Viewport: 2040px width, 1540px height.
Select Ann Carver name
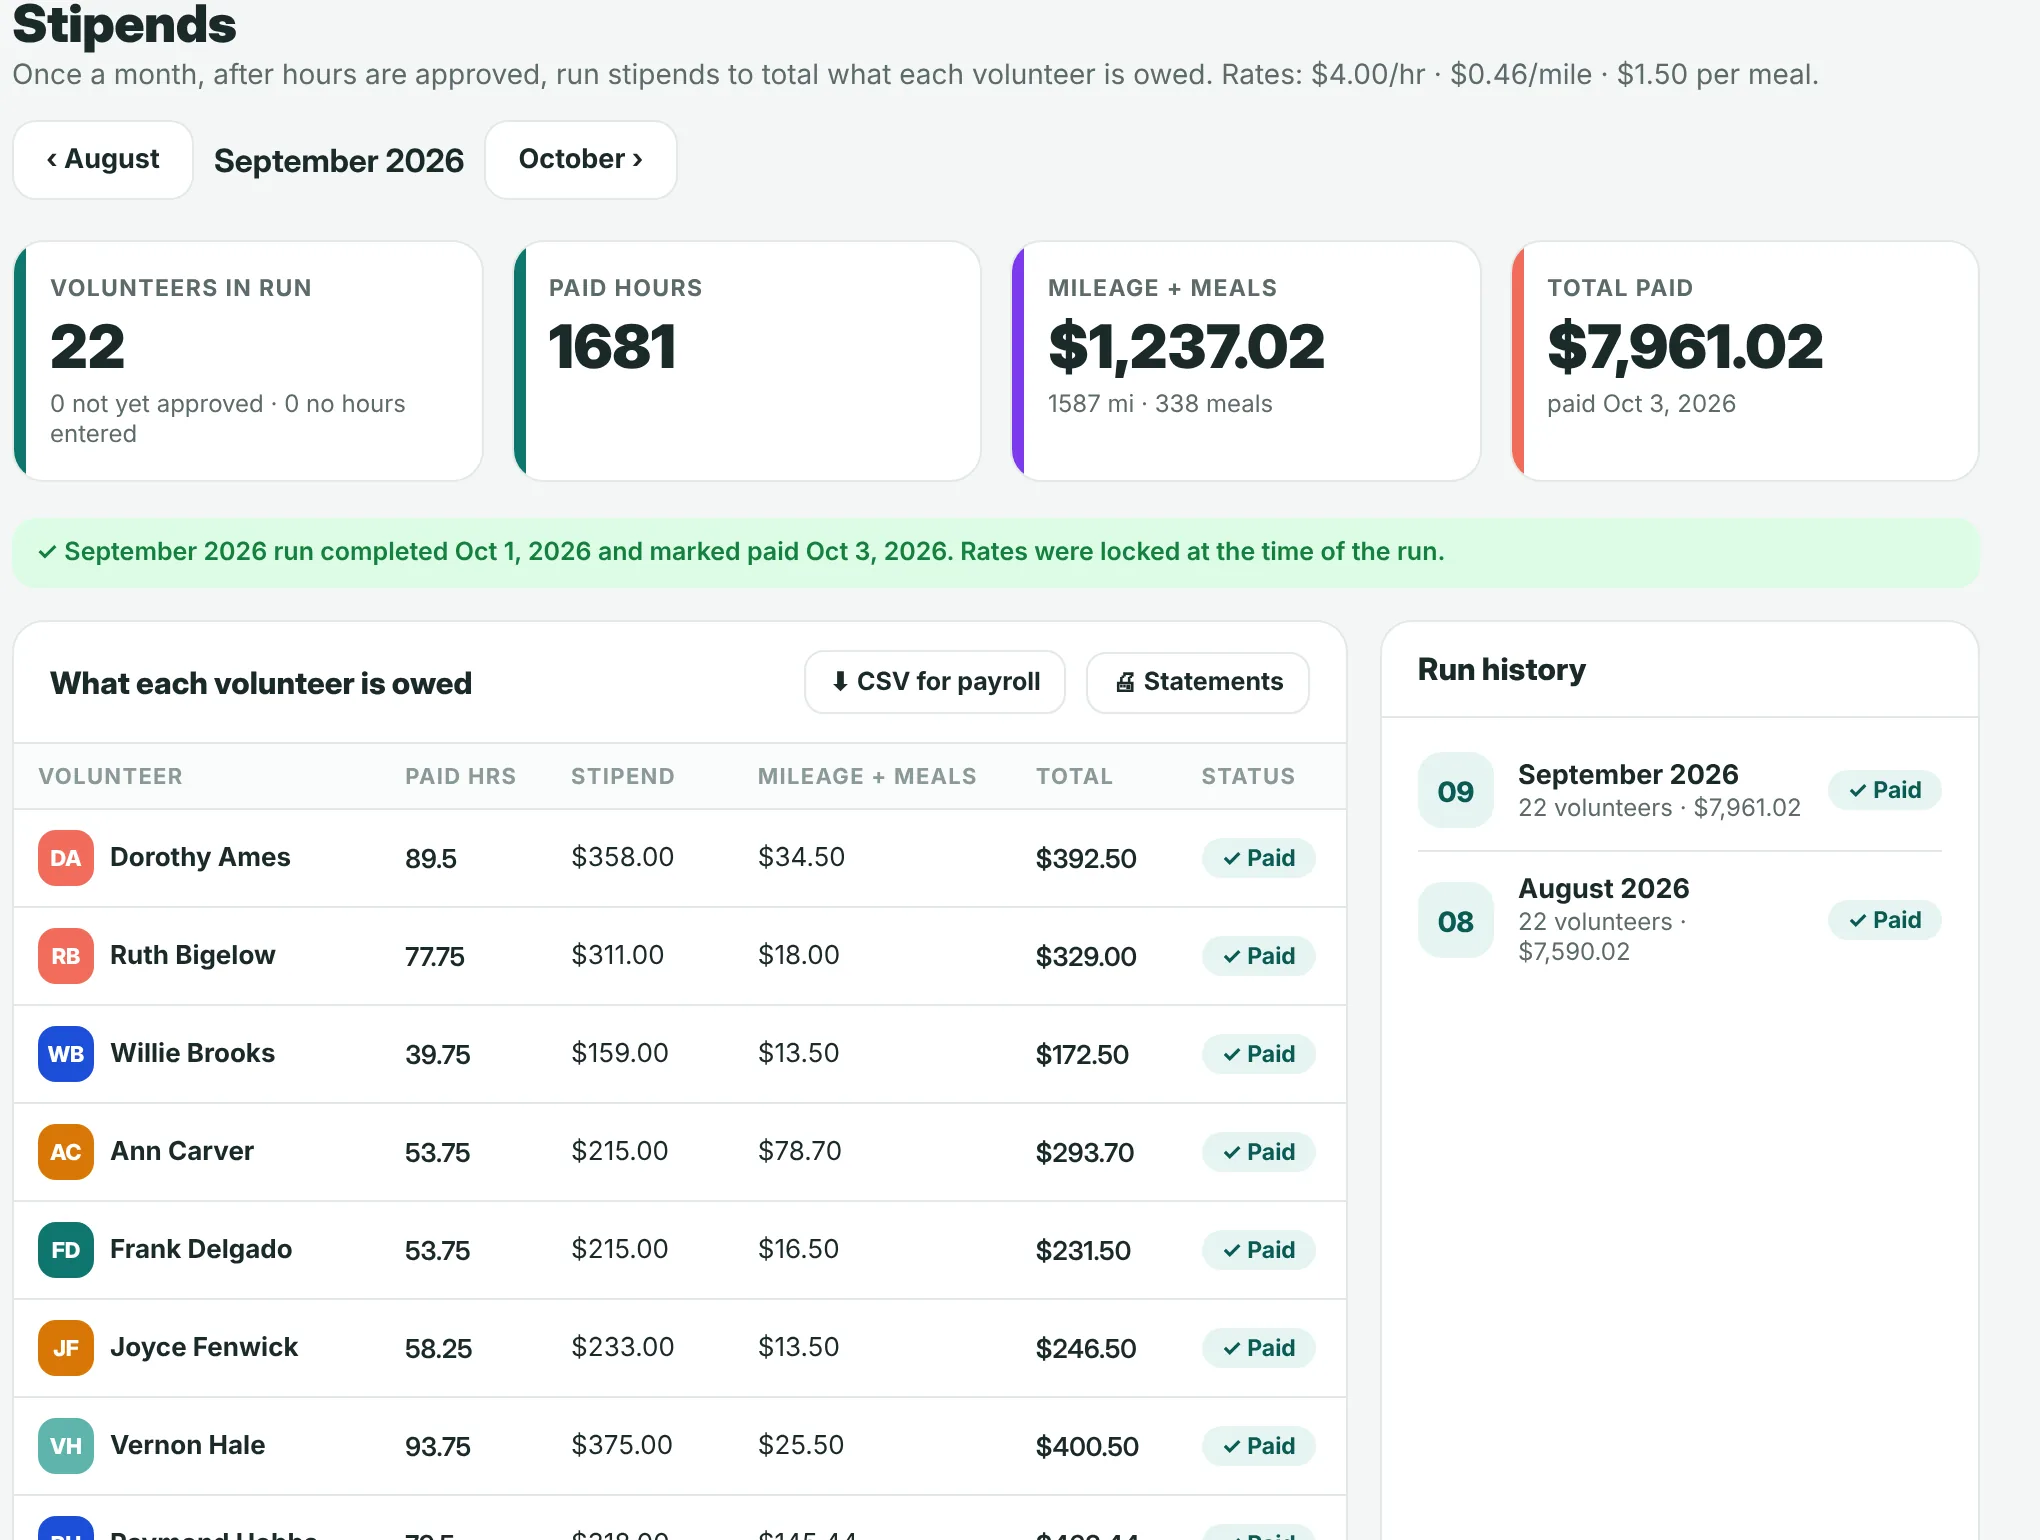(182, 1151)
